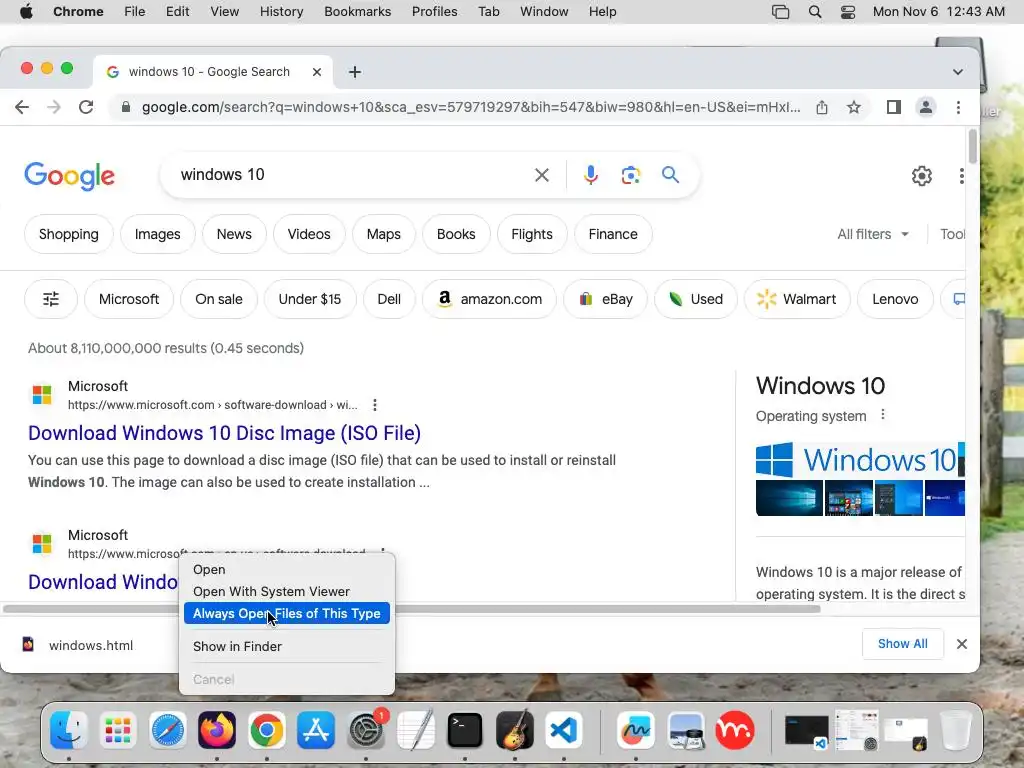Screen dimensions: 1024x768
Task: Click the horizontal page scrollbar
Action: click(x=411, y=609)
